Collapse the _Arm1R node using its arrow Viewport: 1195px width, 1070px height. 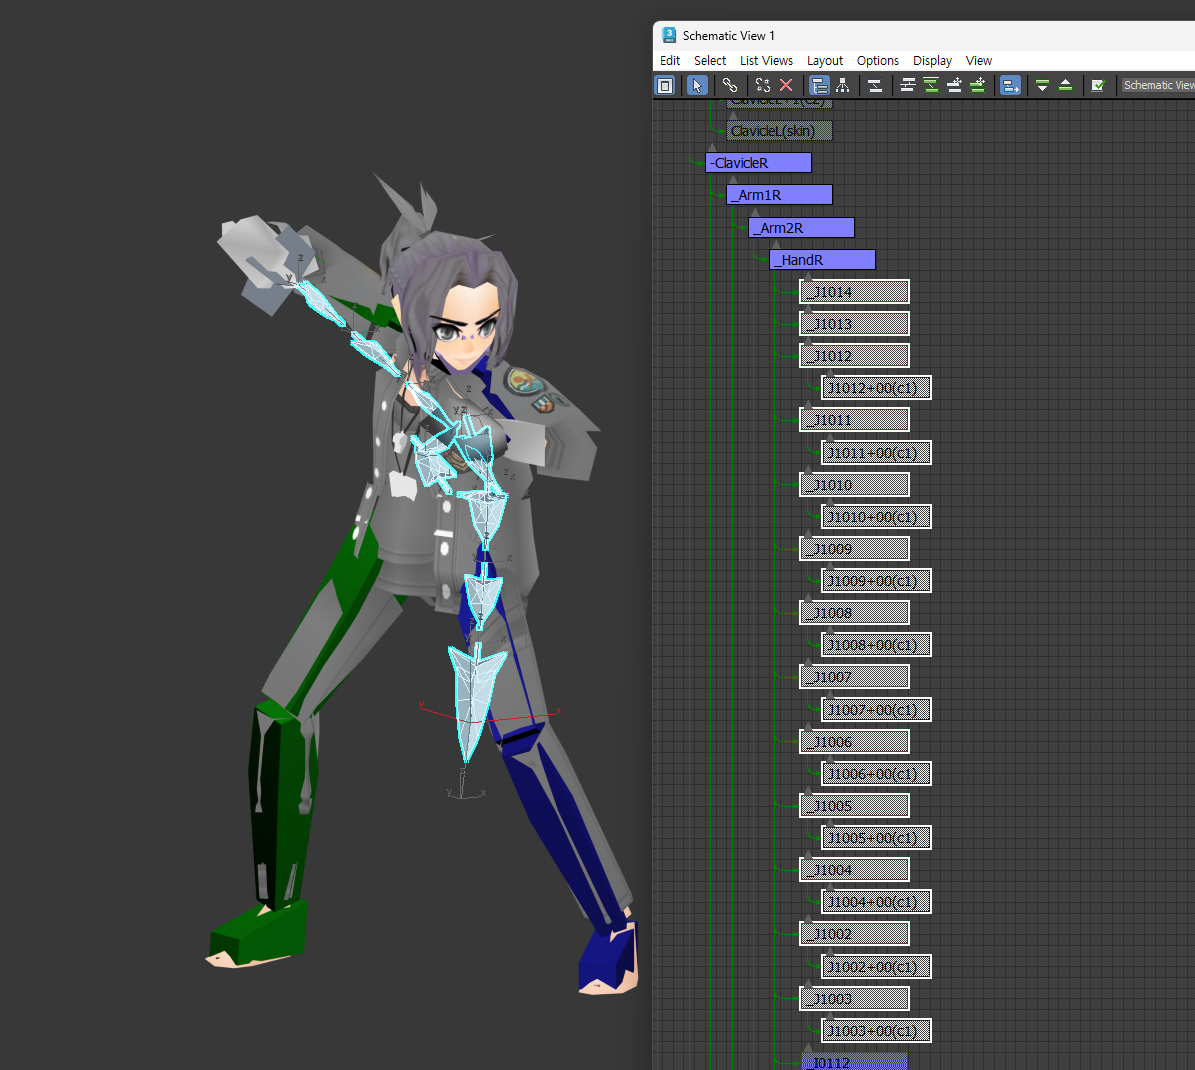[733, 179]
